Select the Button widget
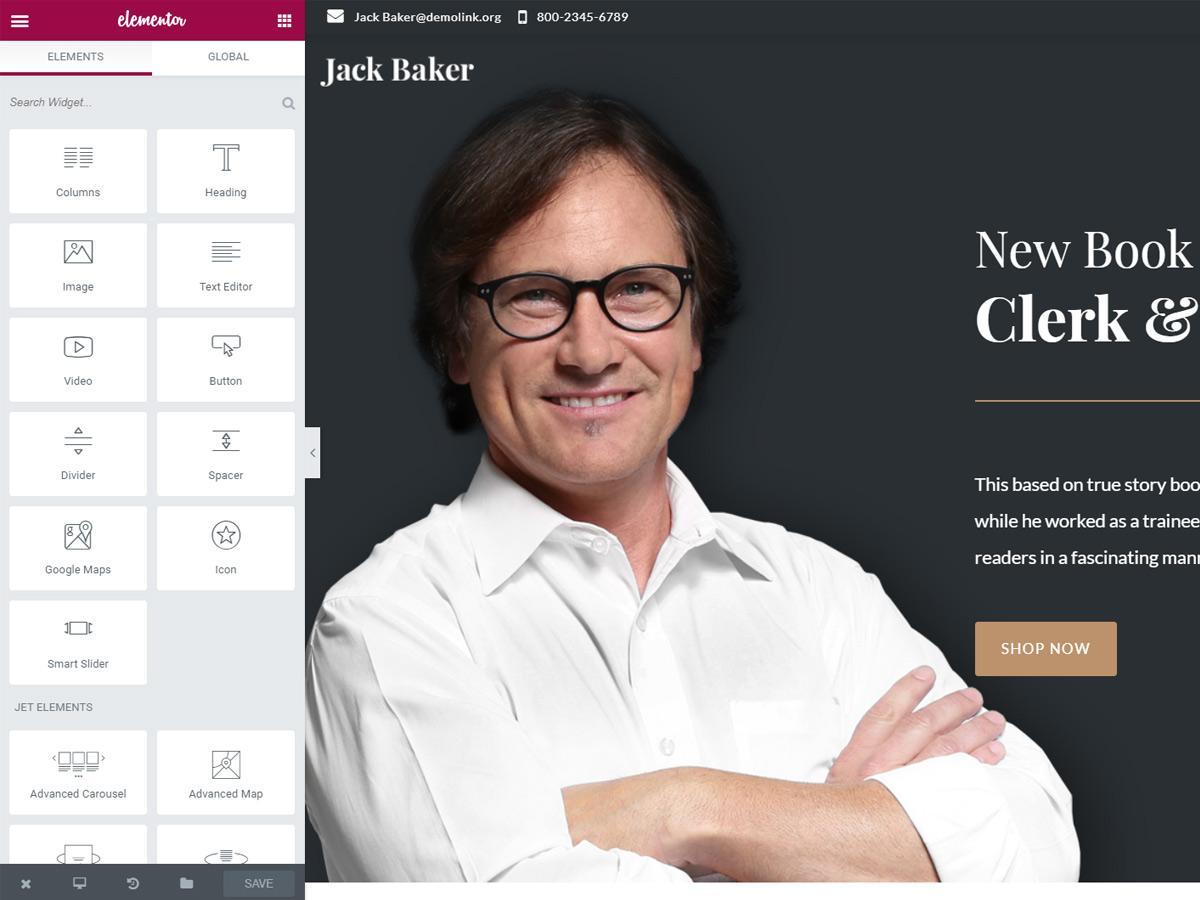The height and width of the screenshot is (900, 1200). (x=226, y=360)
